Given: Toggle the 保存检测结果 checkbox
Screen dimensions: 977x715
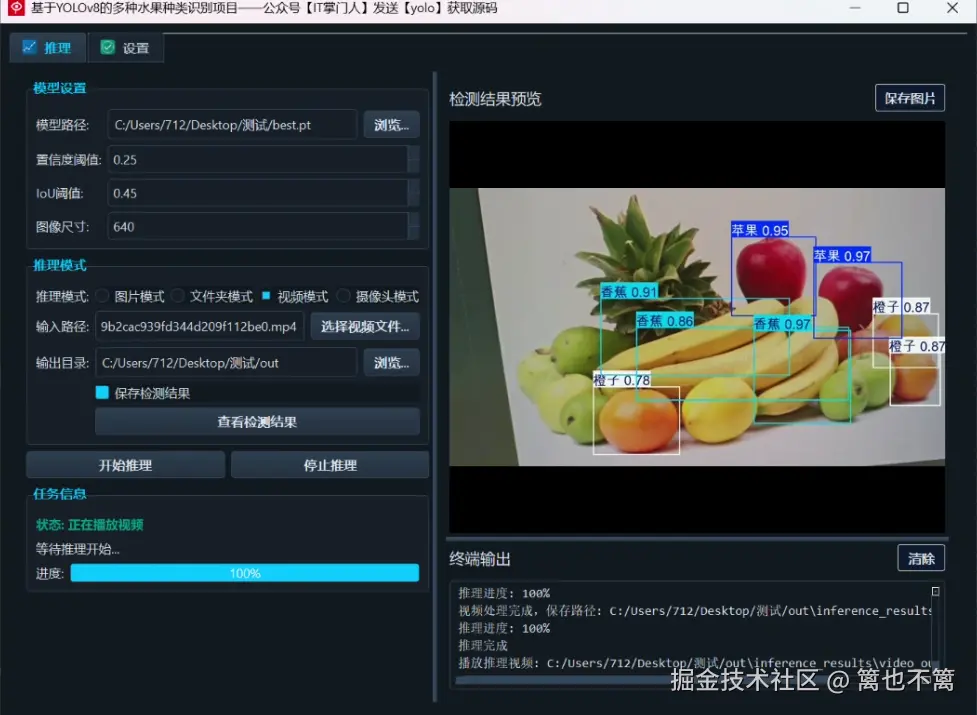Looking at the screenshot, I should click(x=102, y=392).
